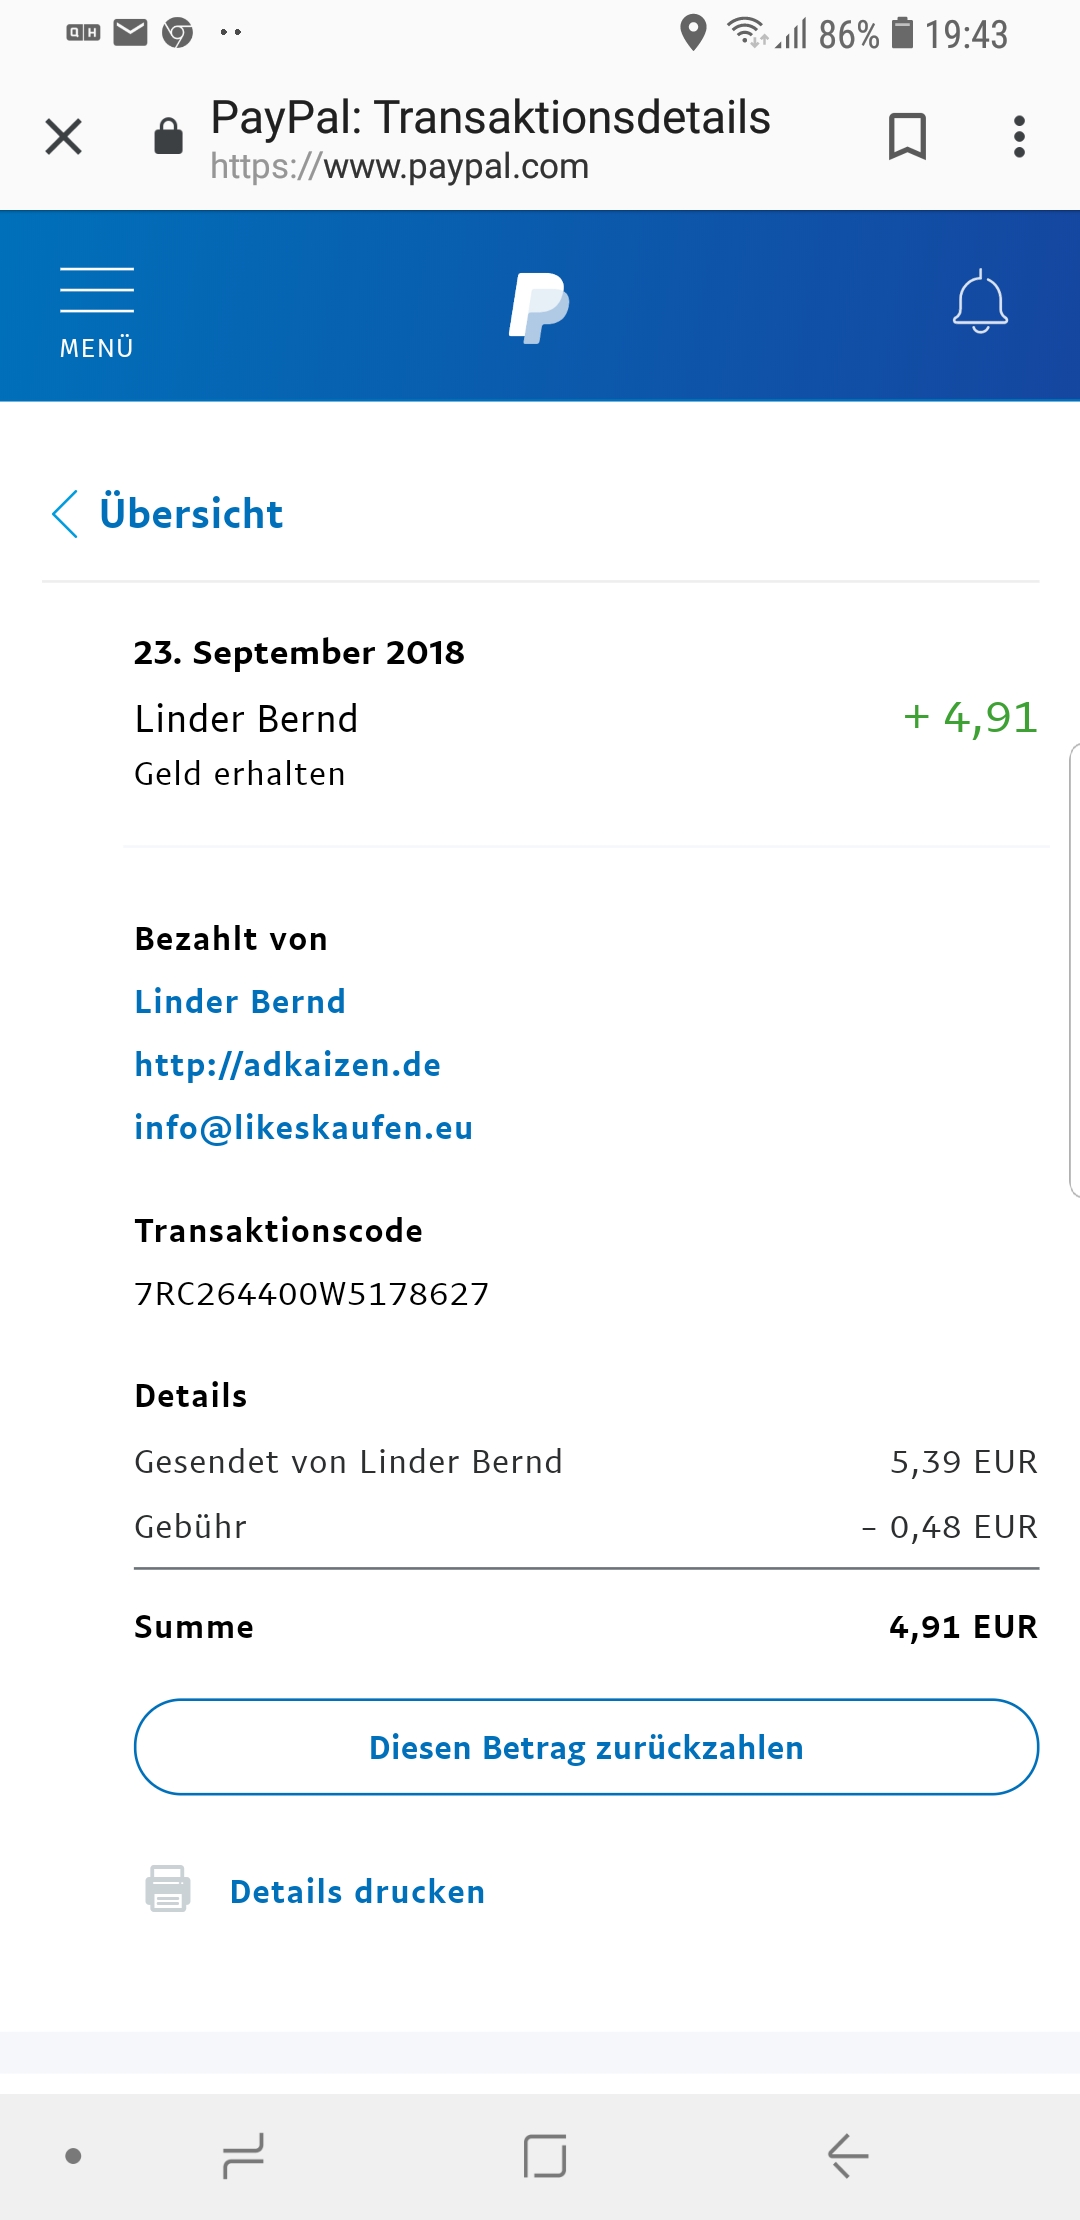1080x2220 pixels.
Task: Open the Linder Bernd payer link
Action: click(x=240, y=1001)
